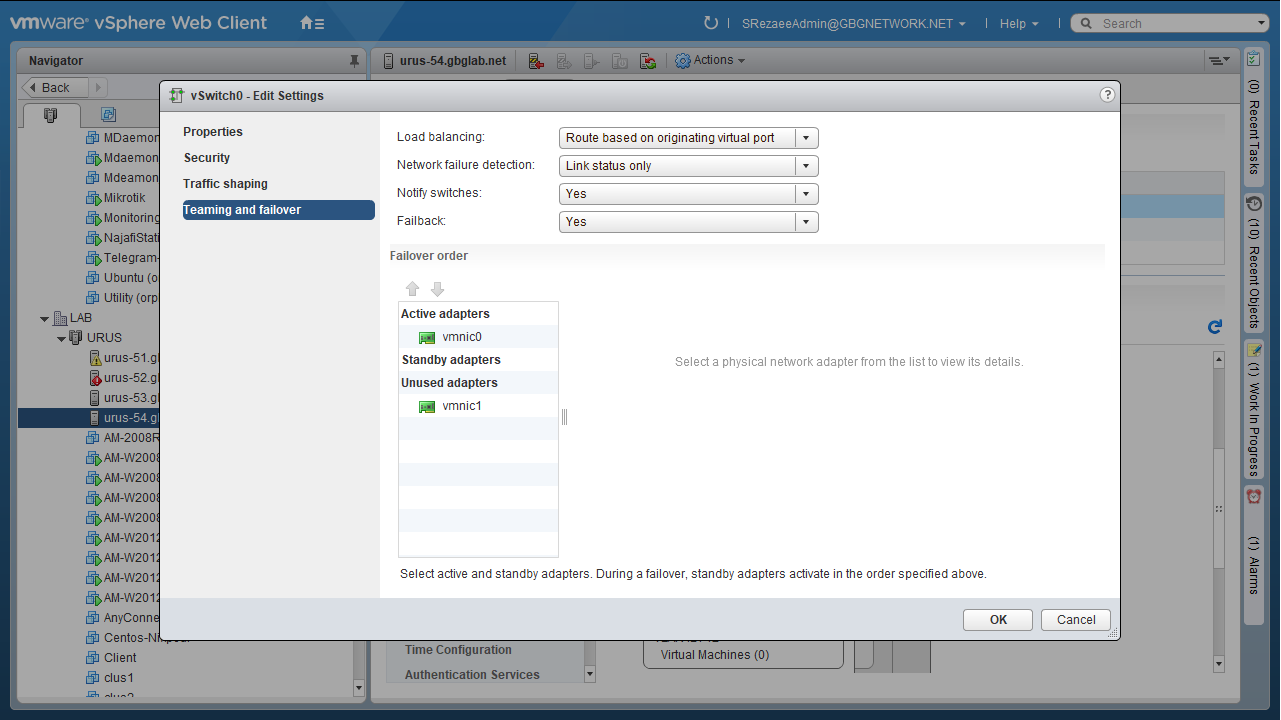1281x720 pixels.
Task: Click the refresh icon beside username
Action: [x=711, y=23]
